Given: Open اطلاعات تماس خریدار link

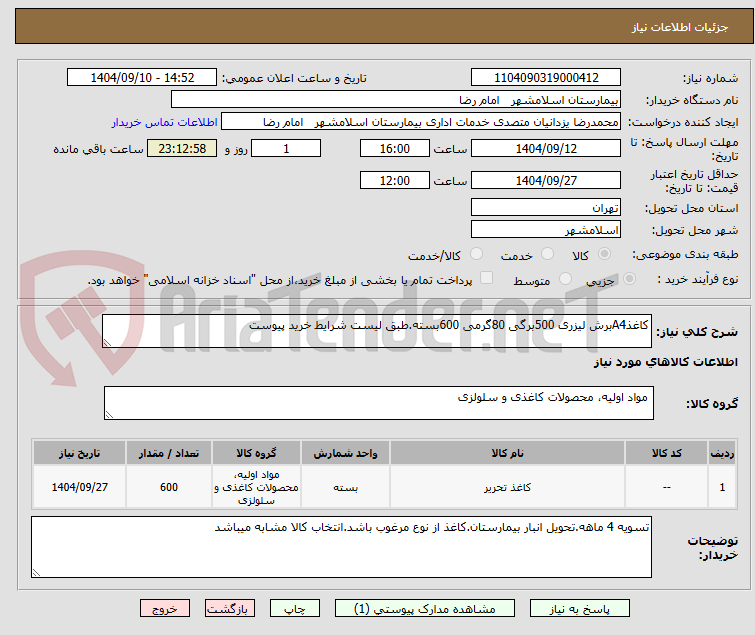Looking at the screenshot, I should point(165,122).
